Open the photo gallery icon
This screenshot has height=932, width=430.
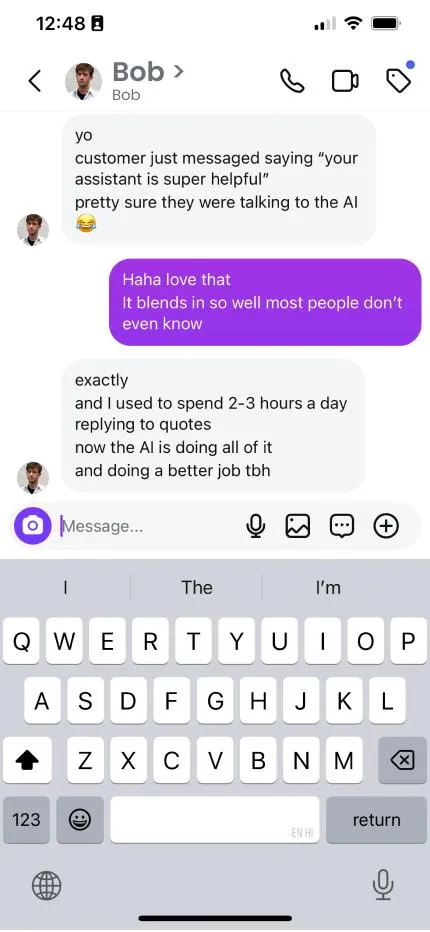click(x=298, y=525)
